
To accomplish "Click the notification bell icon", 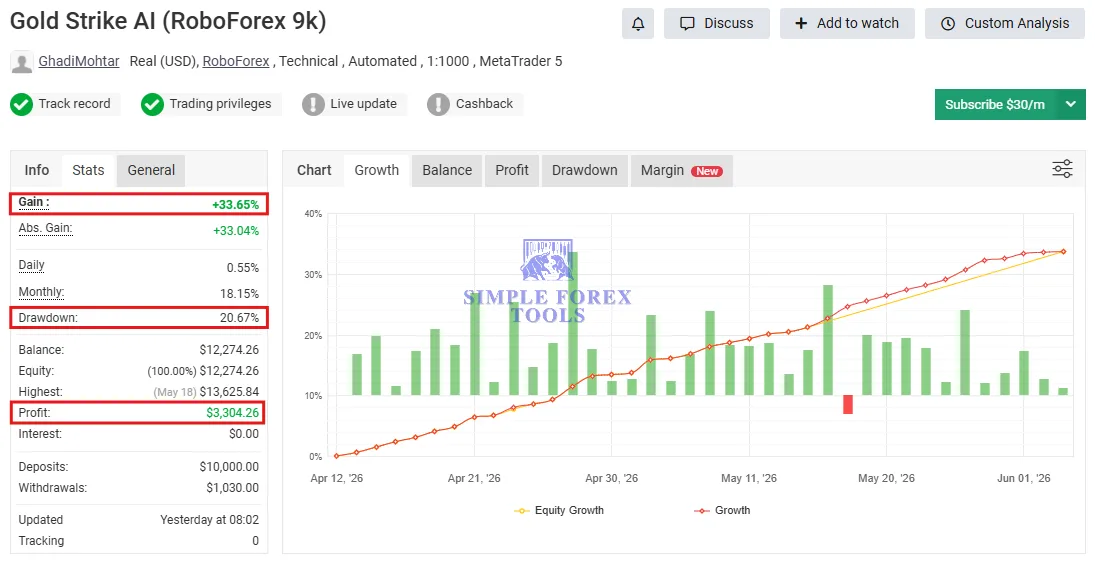I will click(638, 24).
